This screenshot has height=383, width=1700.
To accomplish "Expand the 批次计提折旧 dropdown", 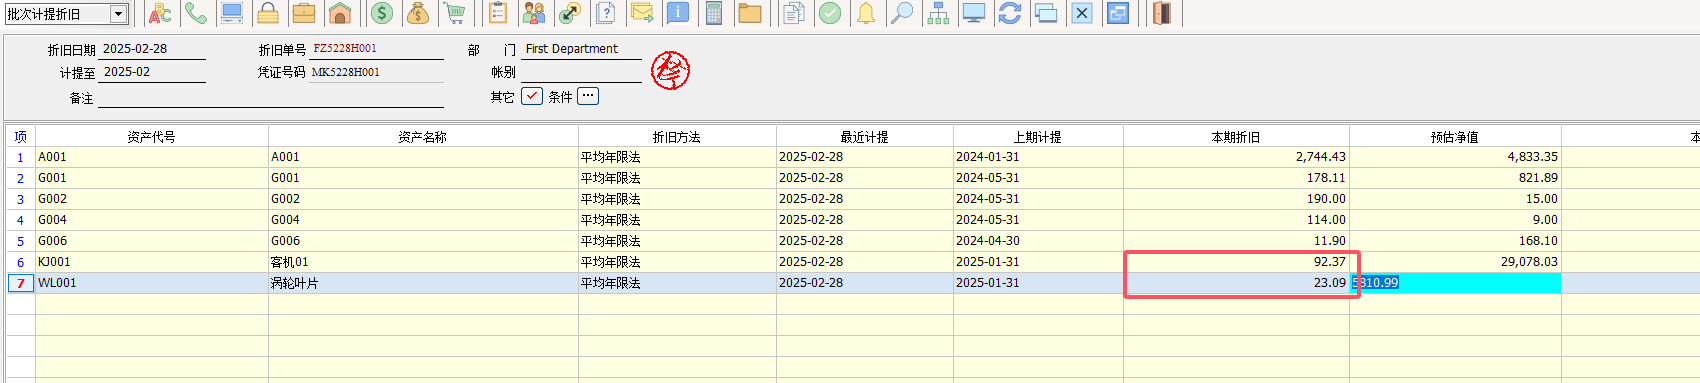I will click(x=118, y=14).
